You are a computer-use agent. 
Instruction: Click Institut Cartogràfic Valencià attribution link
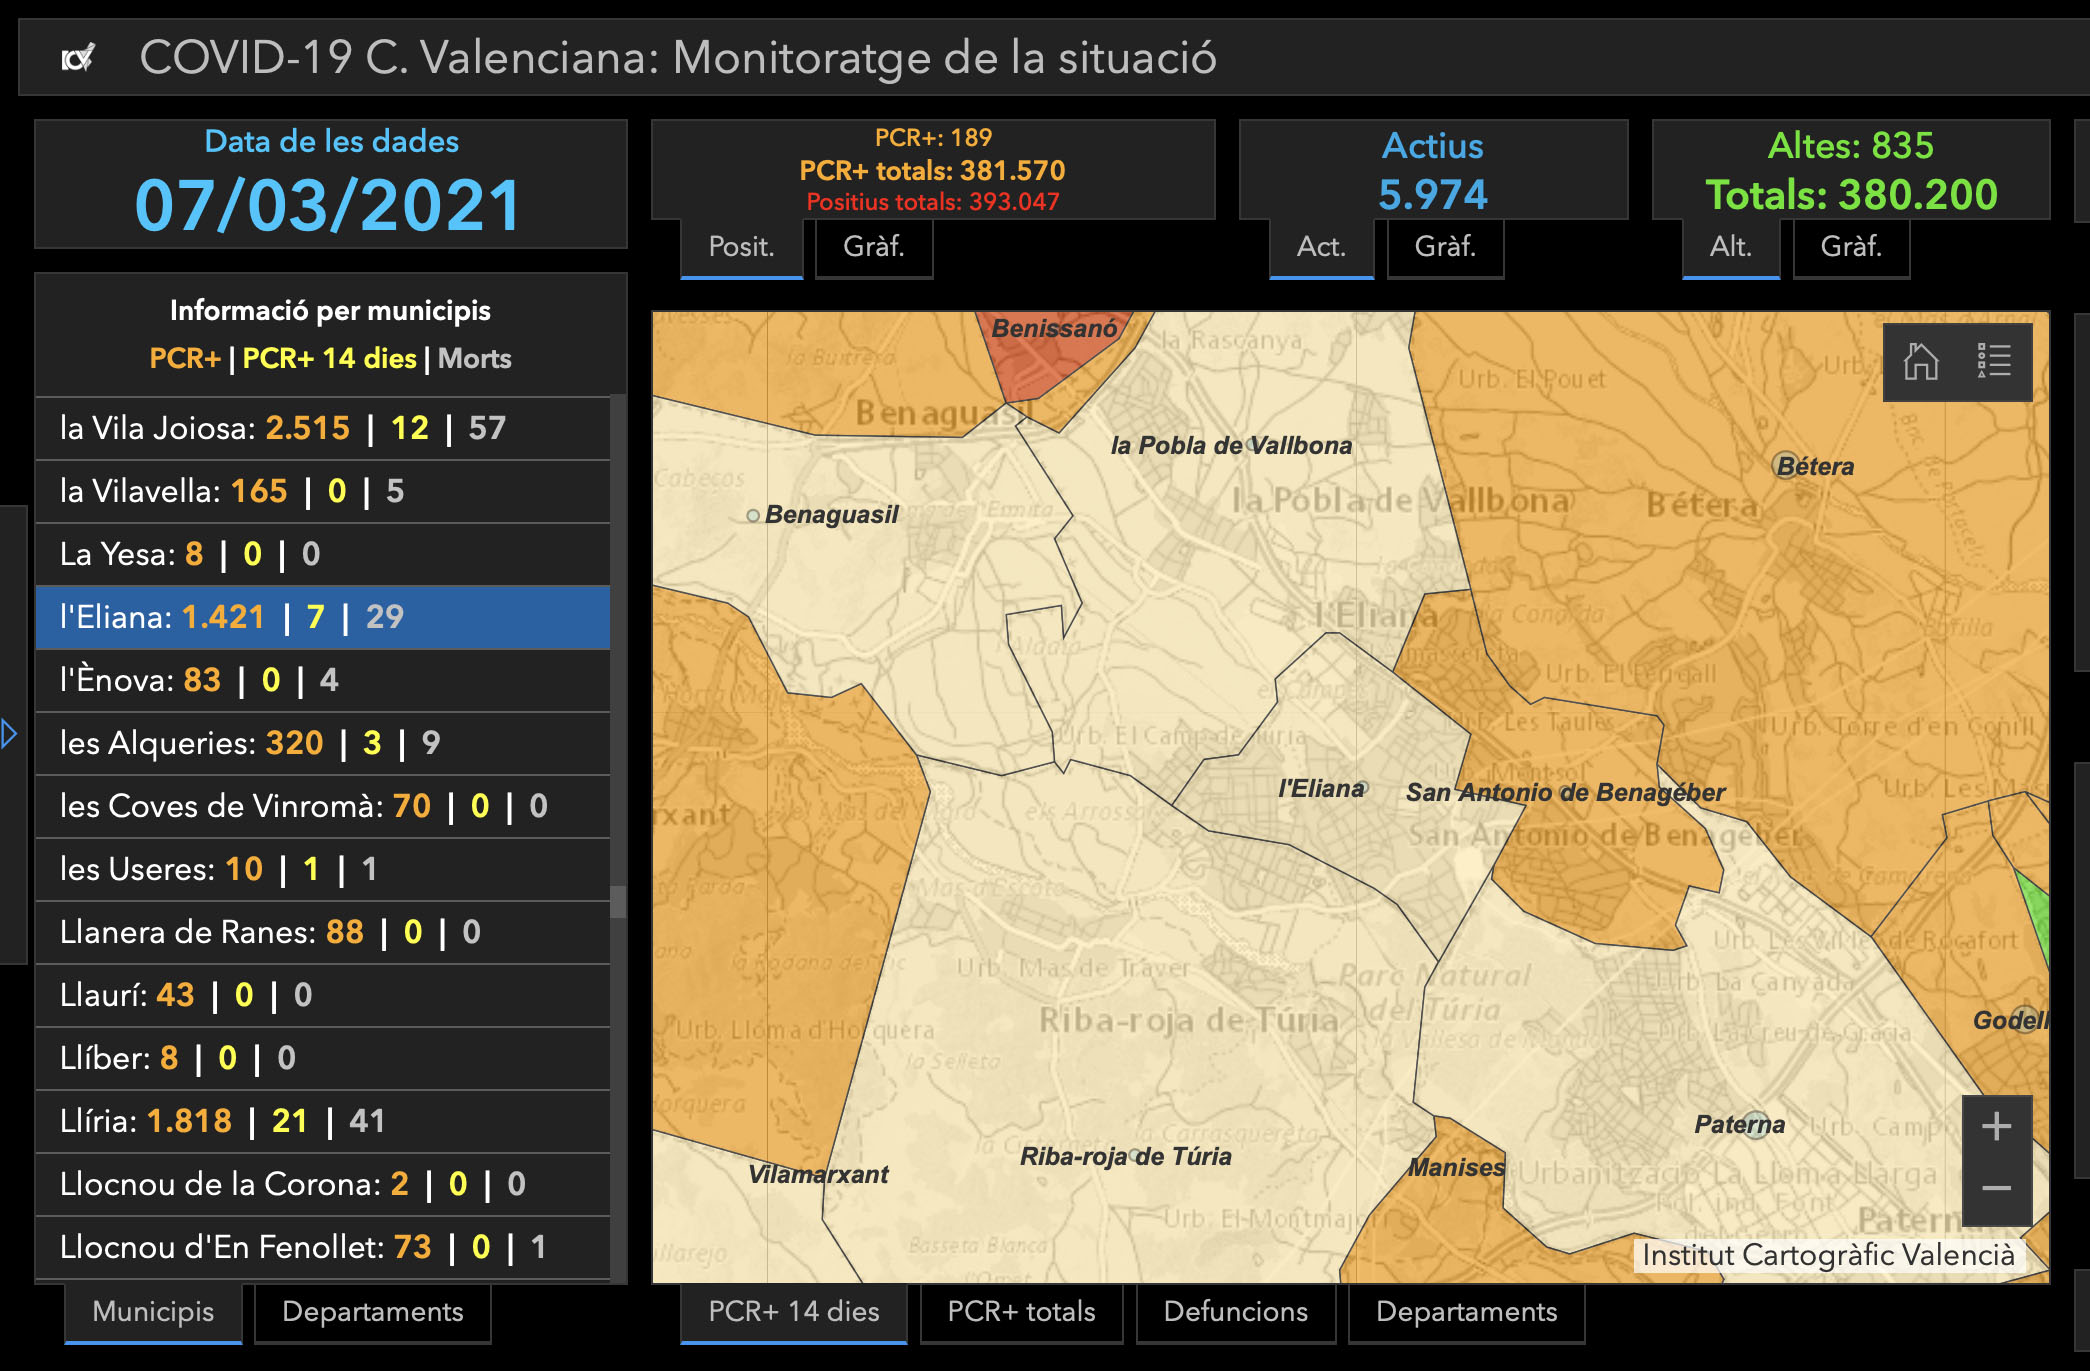click(1827, 1255)
